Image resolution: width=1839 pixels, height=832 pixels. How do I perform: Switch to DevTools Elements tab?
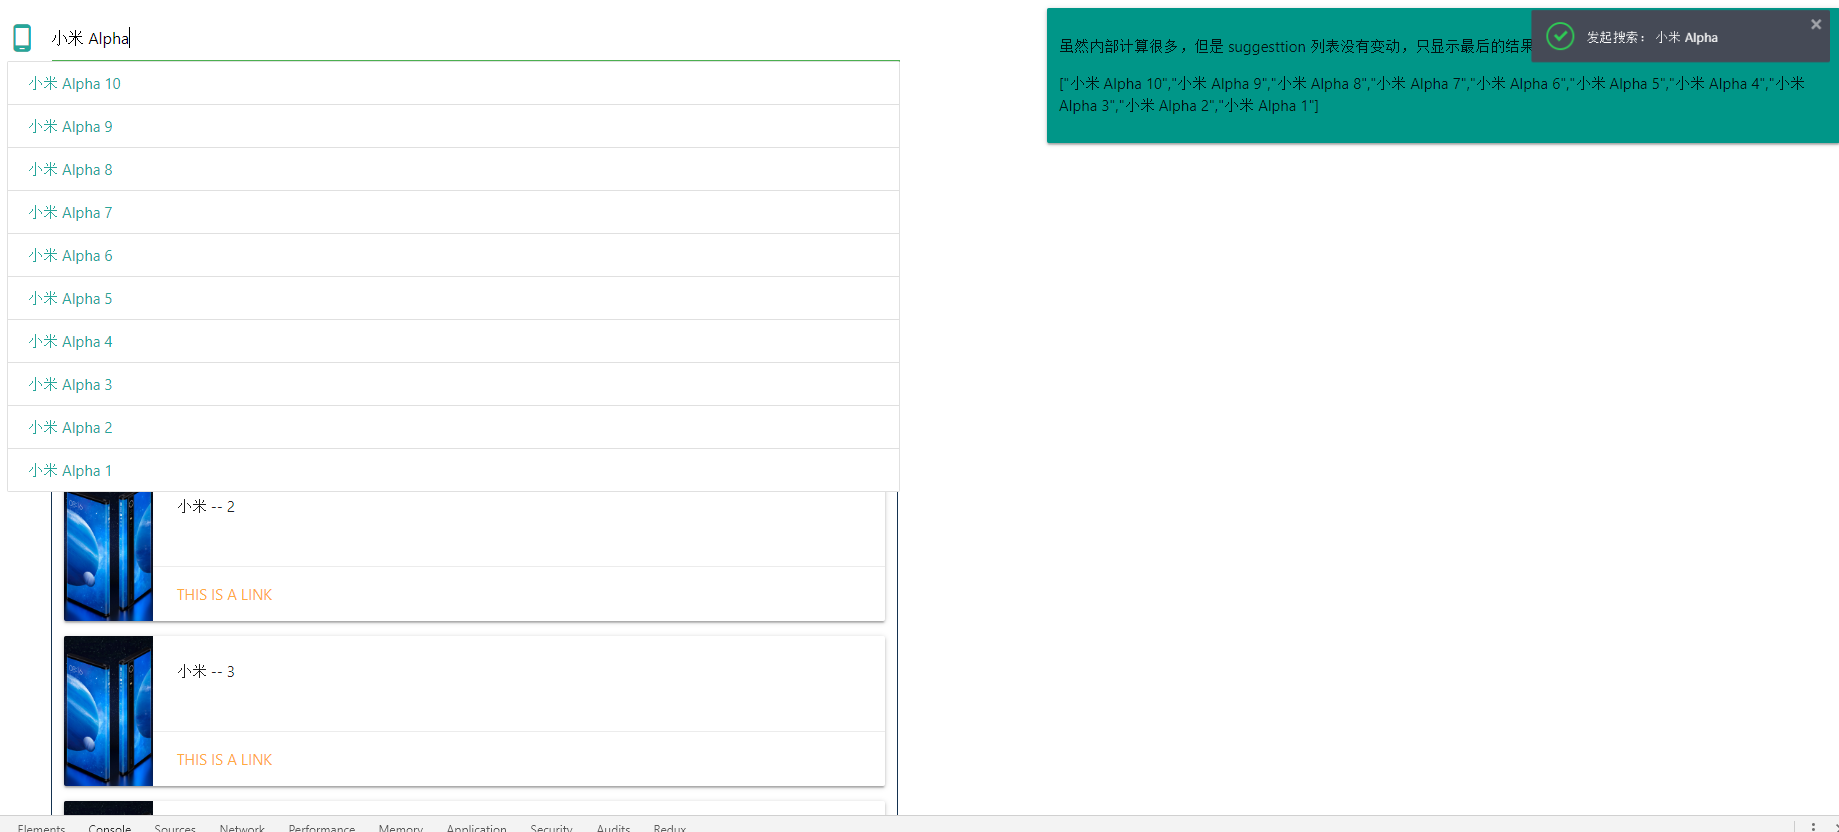click(41, 826)
